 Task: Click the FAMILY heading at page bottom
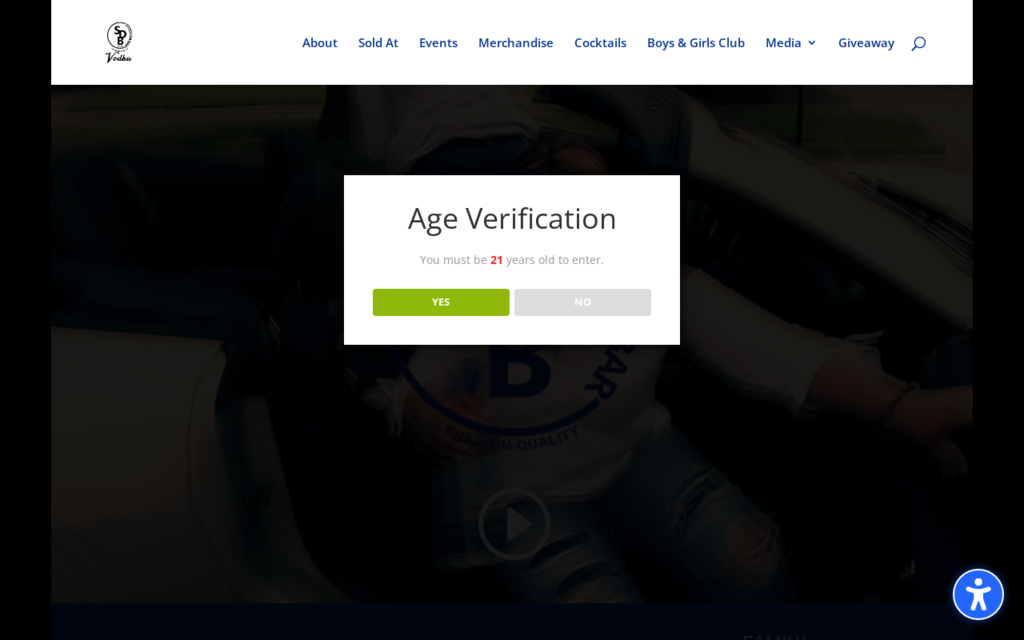pyautogui.click(x=773, y=636)
